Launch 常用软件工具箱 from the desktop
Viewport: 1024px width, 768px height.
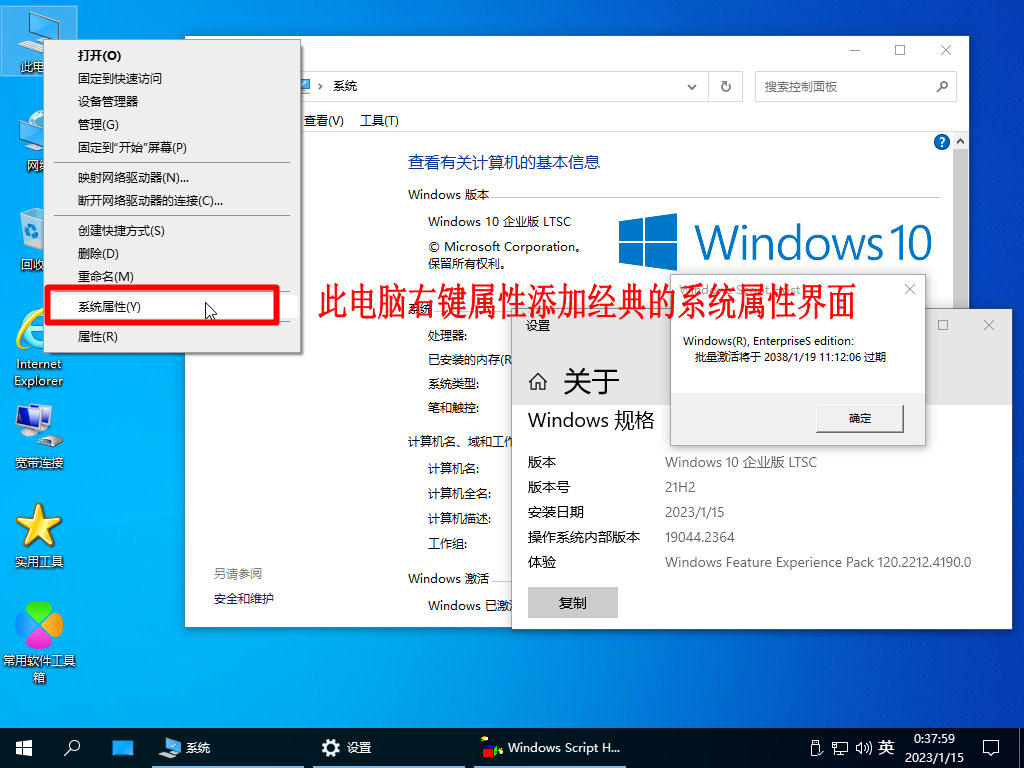pos(39,626)
